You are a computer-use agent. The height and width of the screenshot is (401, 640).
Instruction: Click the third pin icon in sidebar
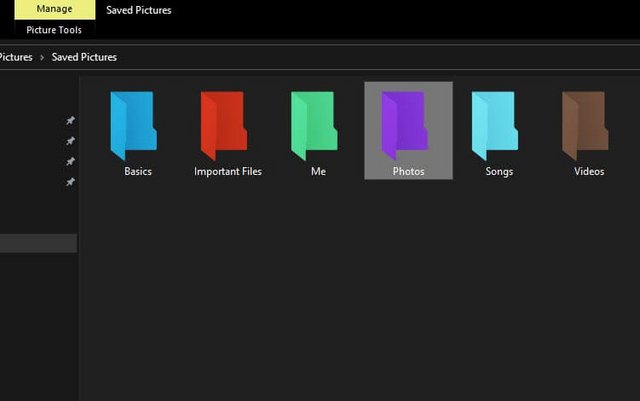(71, 161)
